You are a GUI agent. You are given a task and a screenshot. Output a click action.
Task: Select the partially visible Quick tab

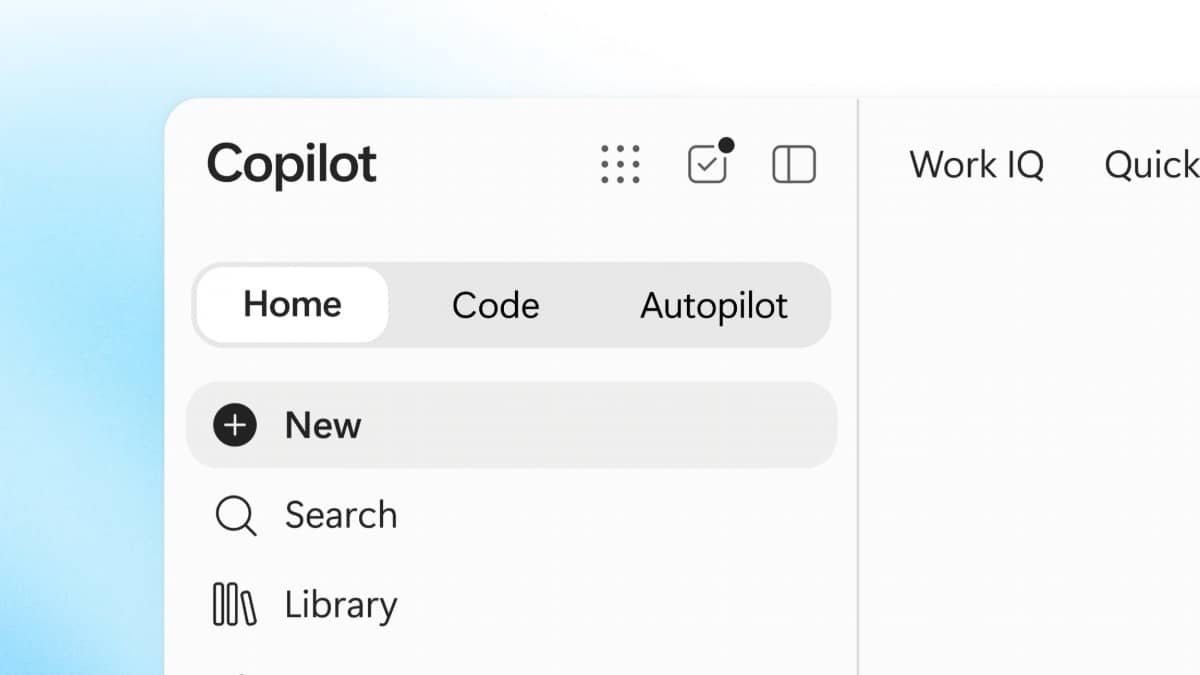click(x=1151, y=165)
